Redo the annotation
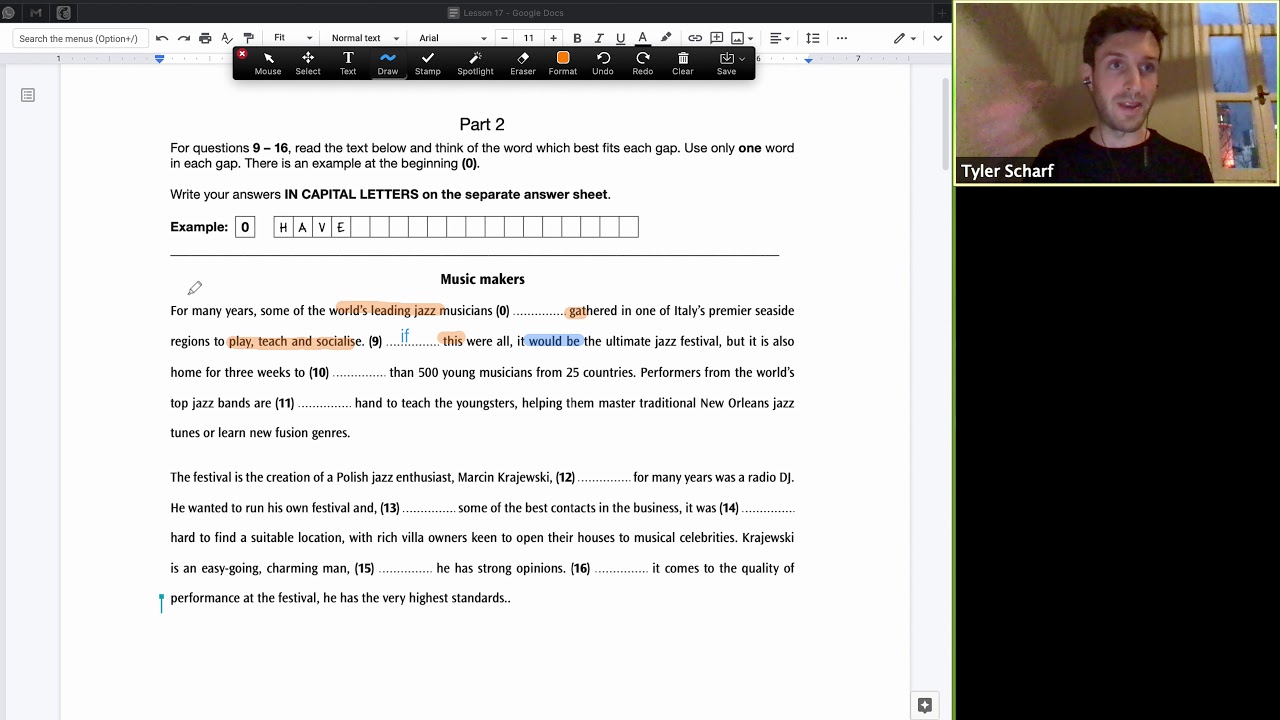 point(643,63)
